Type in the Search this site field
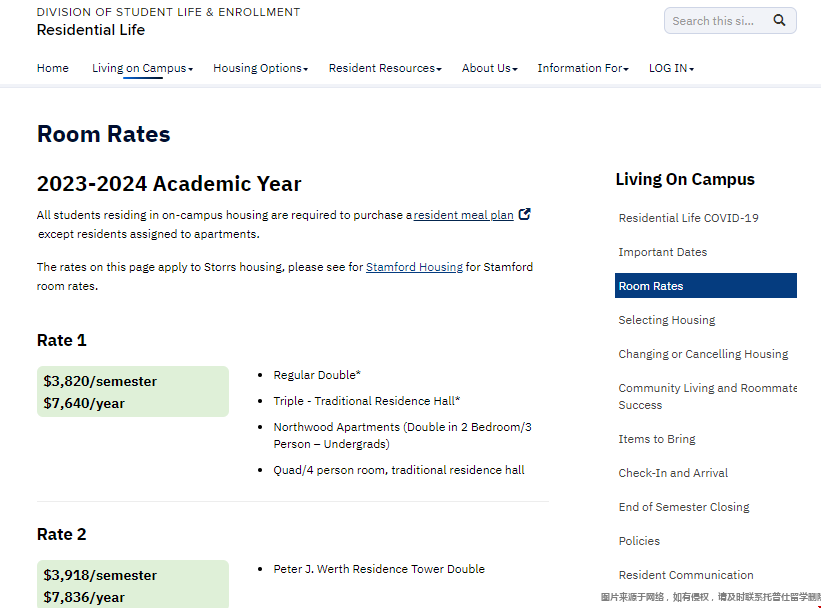Image resolution: width=821 pixels, height=608 pixels. [714, 21]
